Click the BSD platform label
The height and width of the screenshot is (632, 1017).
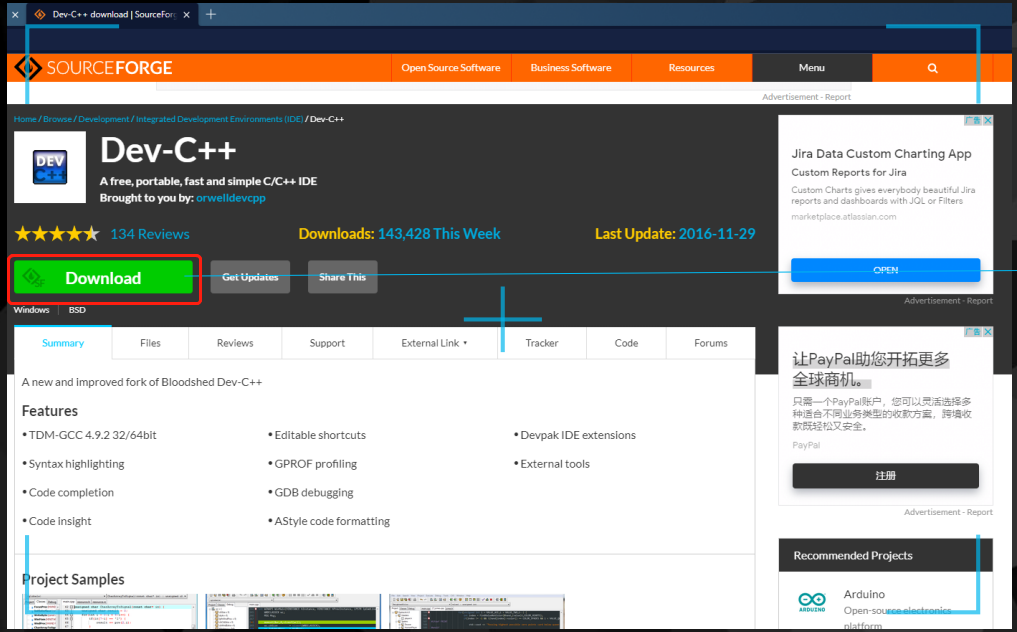tap(77, 310)
